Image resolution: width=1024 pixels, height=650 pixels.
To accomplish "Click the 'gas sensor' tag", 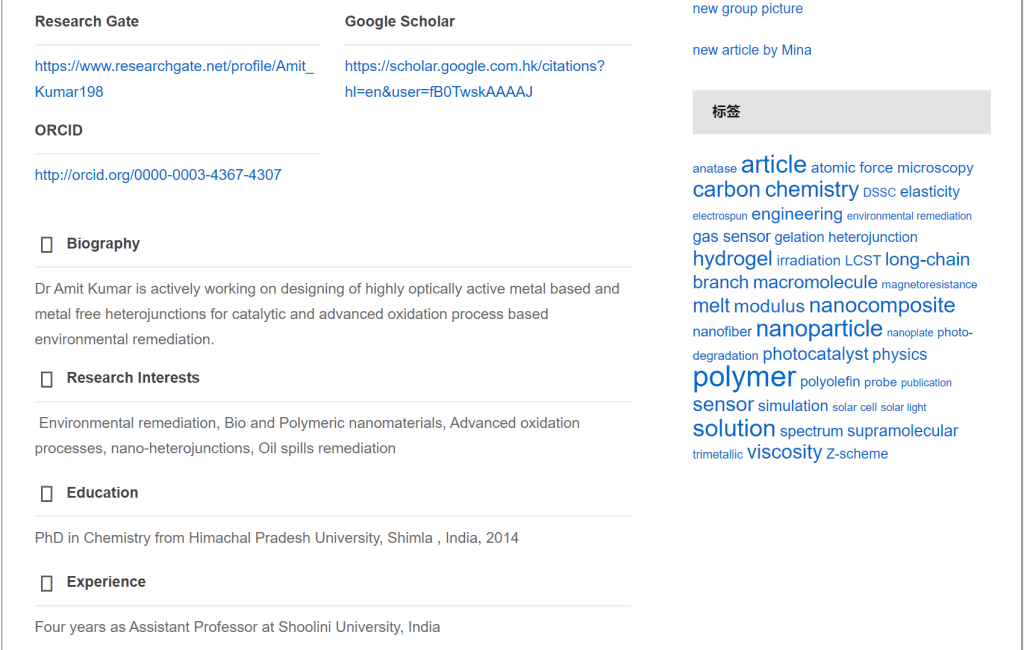I will [x=731, y=237].
